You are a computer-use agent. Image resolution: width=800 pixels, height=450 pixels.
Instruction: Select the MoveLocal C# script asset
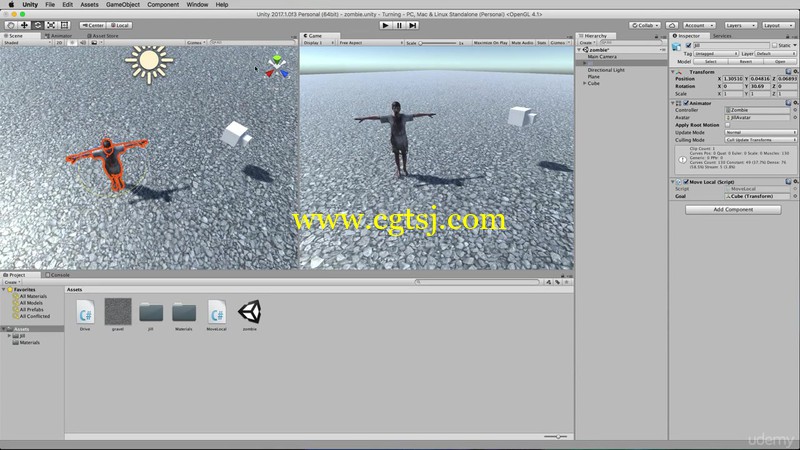tap(216, 312)
